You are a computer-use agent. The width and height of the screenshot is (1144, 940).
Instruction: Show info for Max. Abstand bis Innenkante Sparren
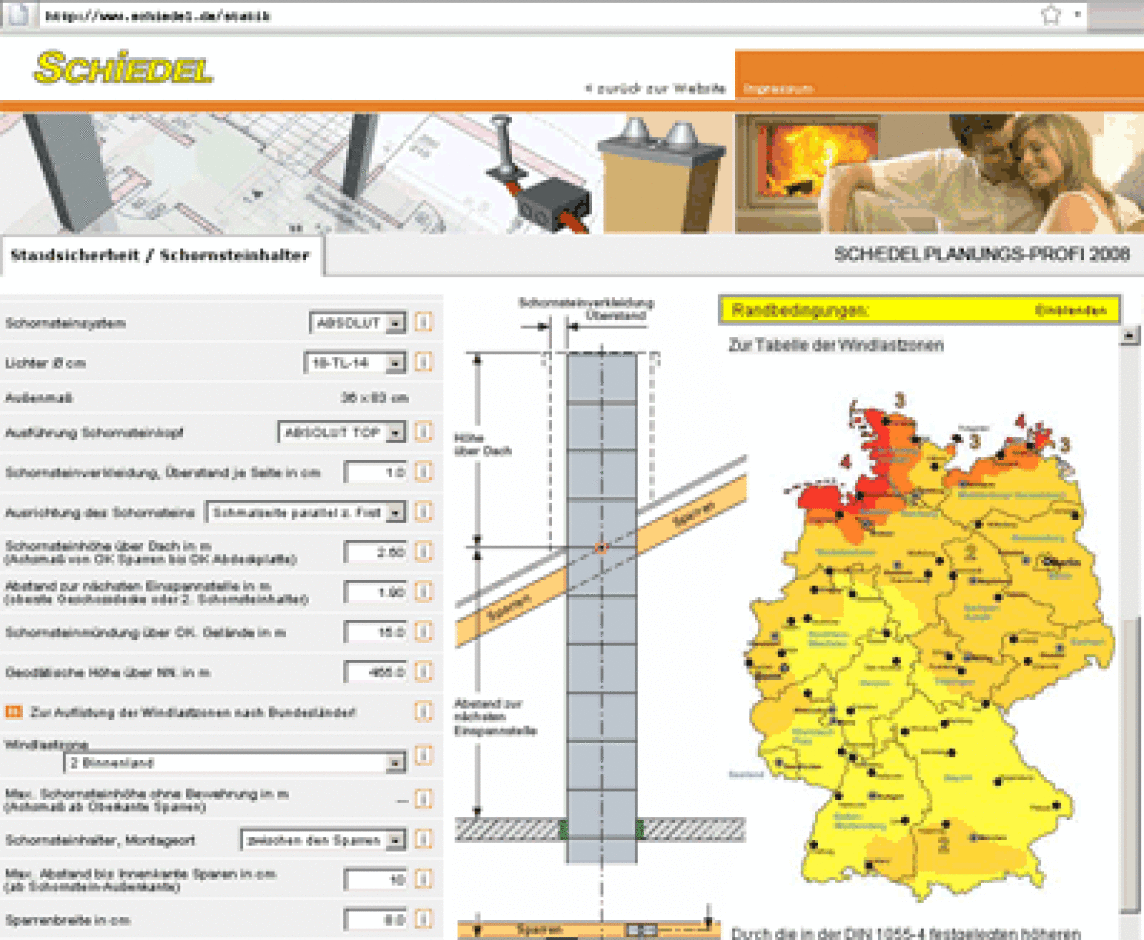424,879
